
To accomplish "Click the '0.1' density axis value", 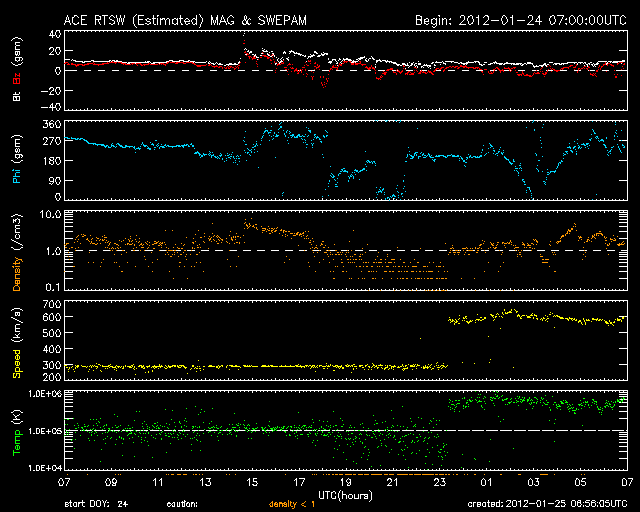I will click(53, 287).
